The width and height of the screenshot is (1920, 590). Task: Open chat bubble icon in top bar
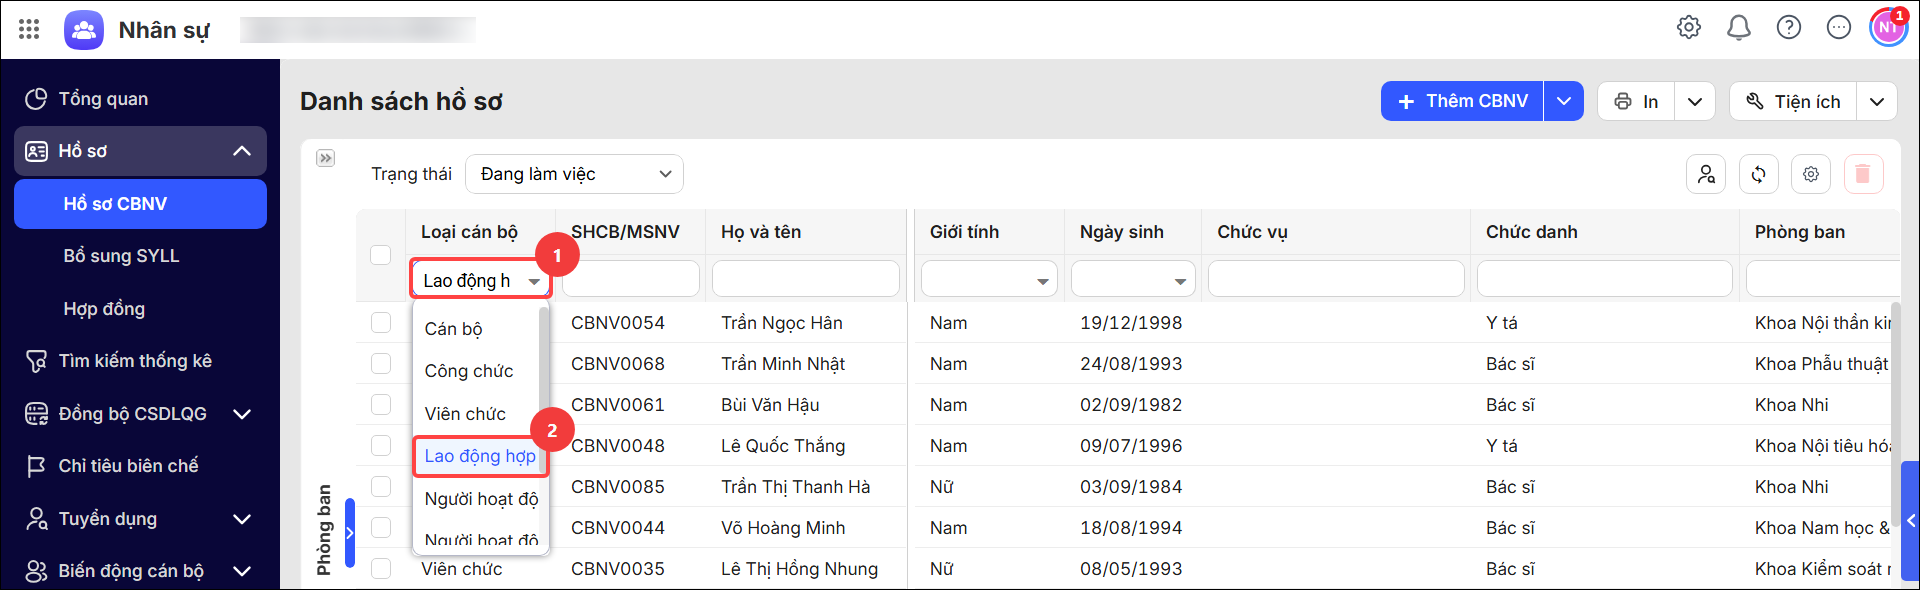[x=1839, y=27]
